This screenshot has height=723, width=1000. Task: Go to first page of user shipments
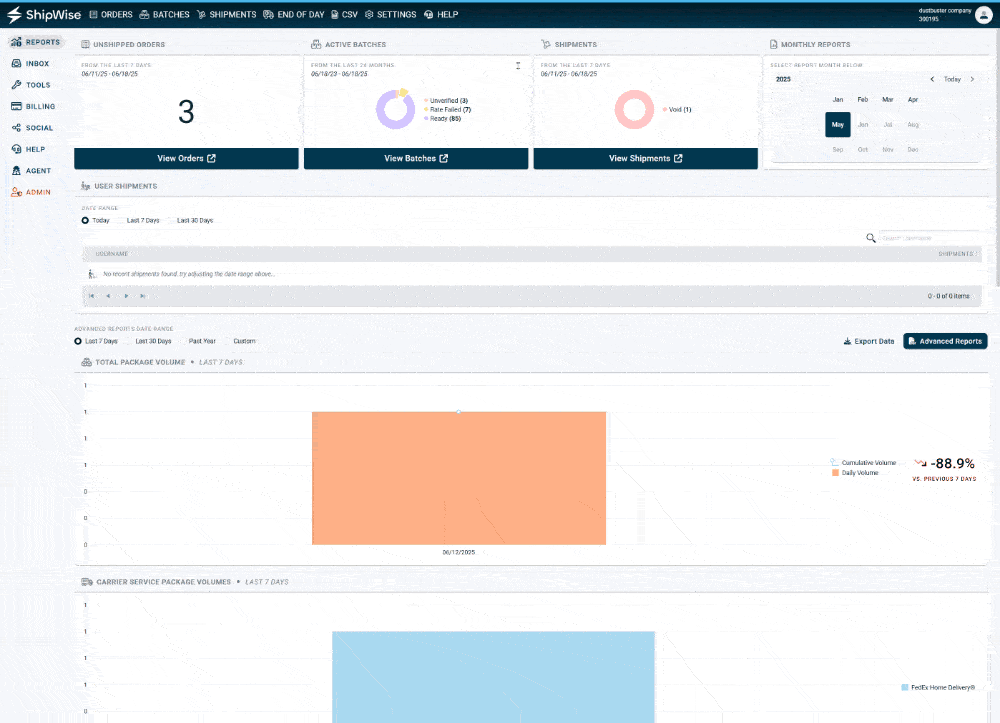(92, 296)
